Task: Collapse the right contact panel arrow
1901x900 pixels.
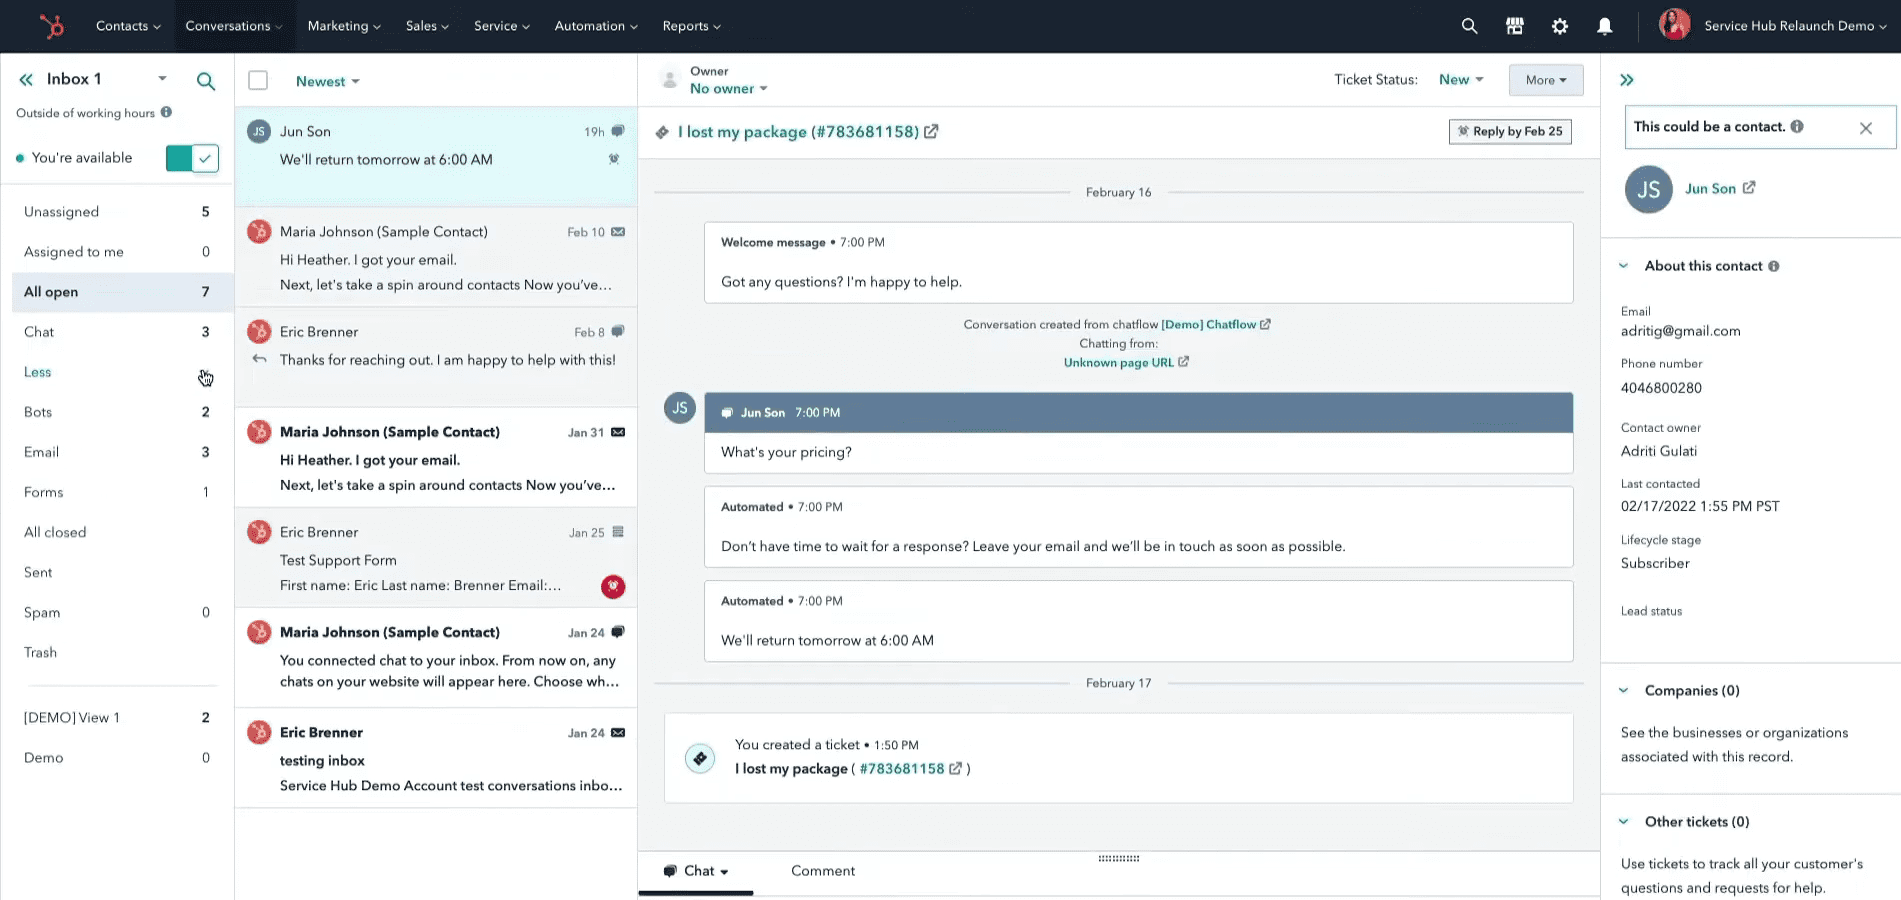Action: (x=1627, y=79)
